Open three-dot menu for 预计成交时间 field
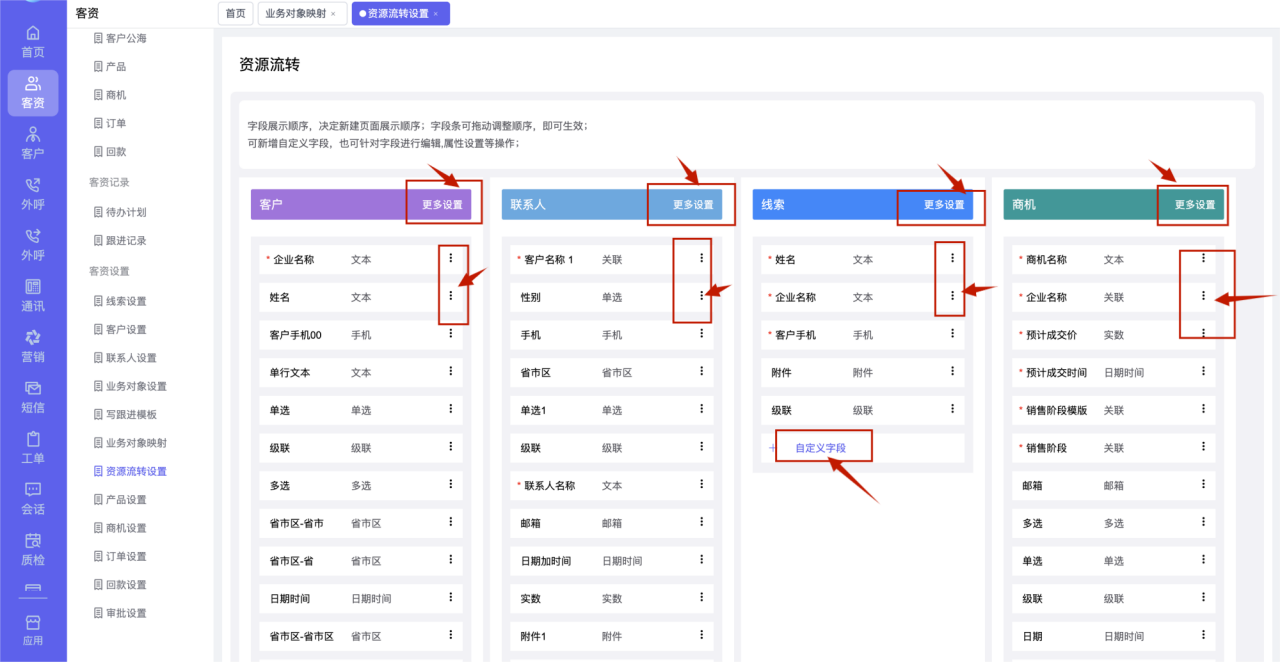The width and height of the screenshot is (1280, 662). tap(1203, 371)
